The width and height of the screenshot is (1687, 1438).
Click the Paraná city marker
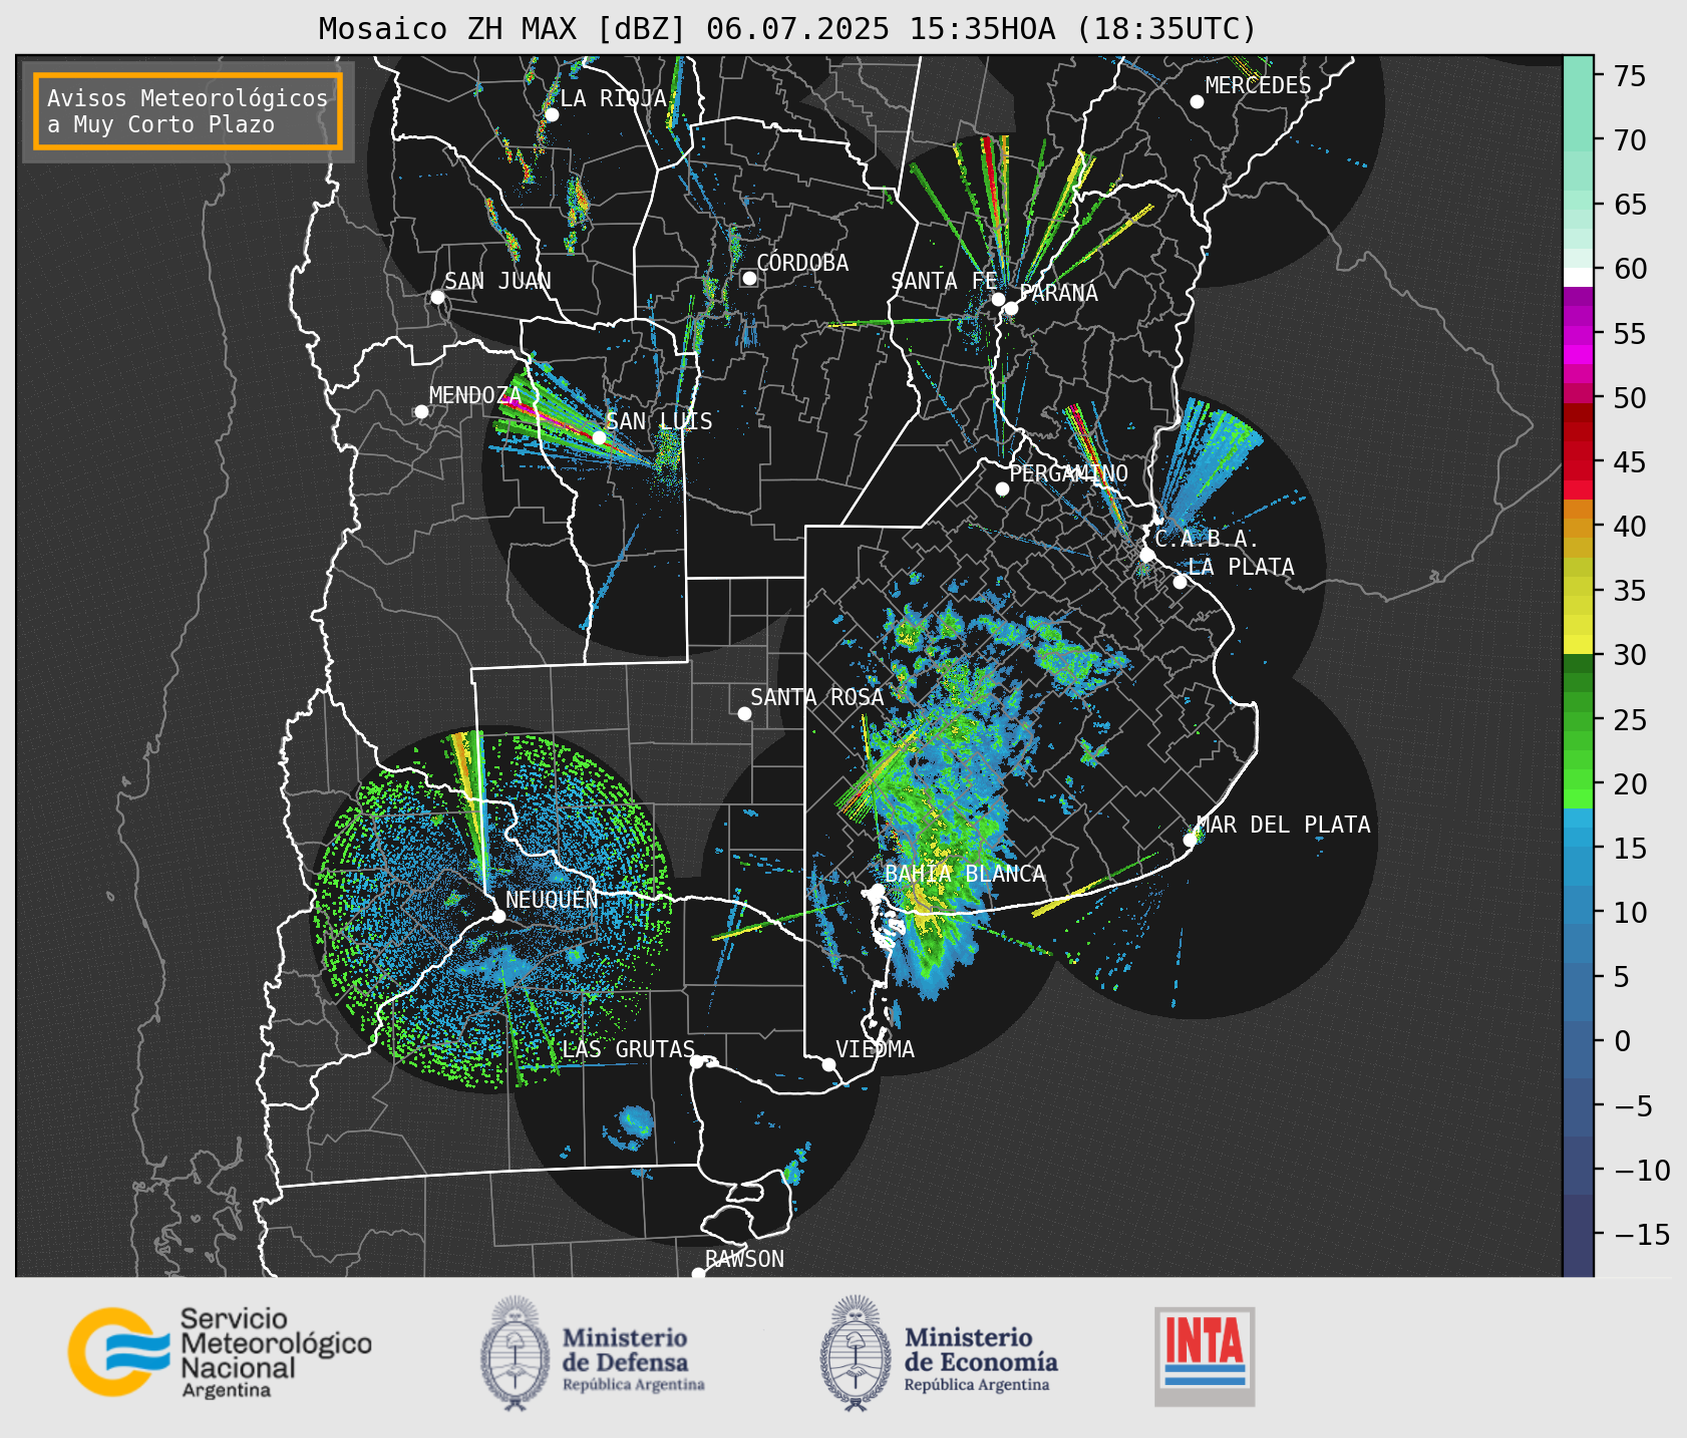pos(1011,308)
